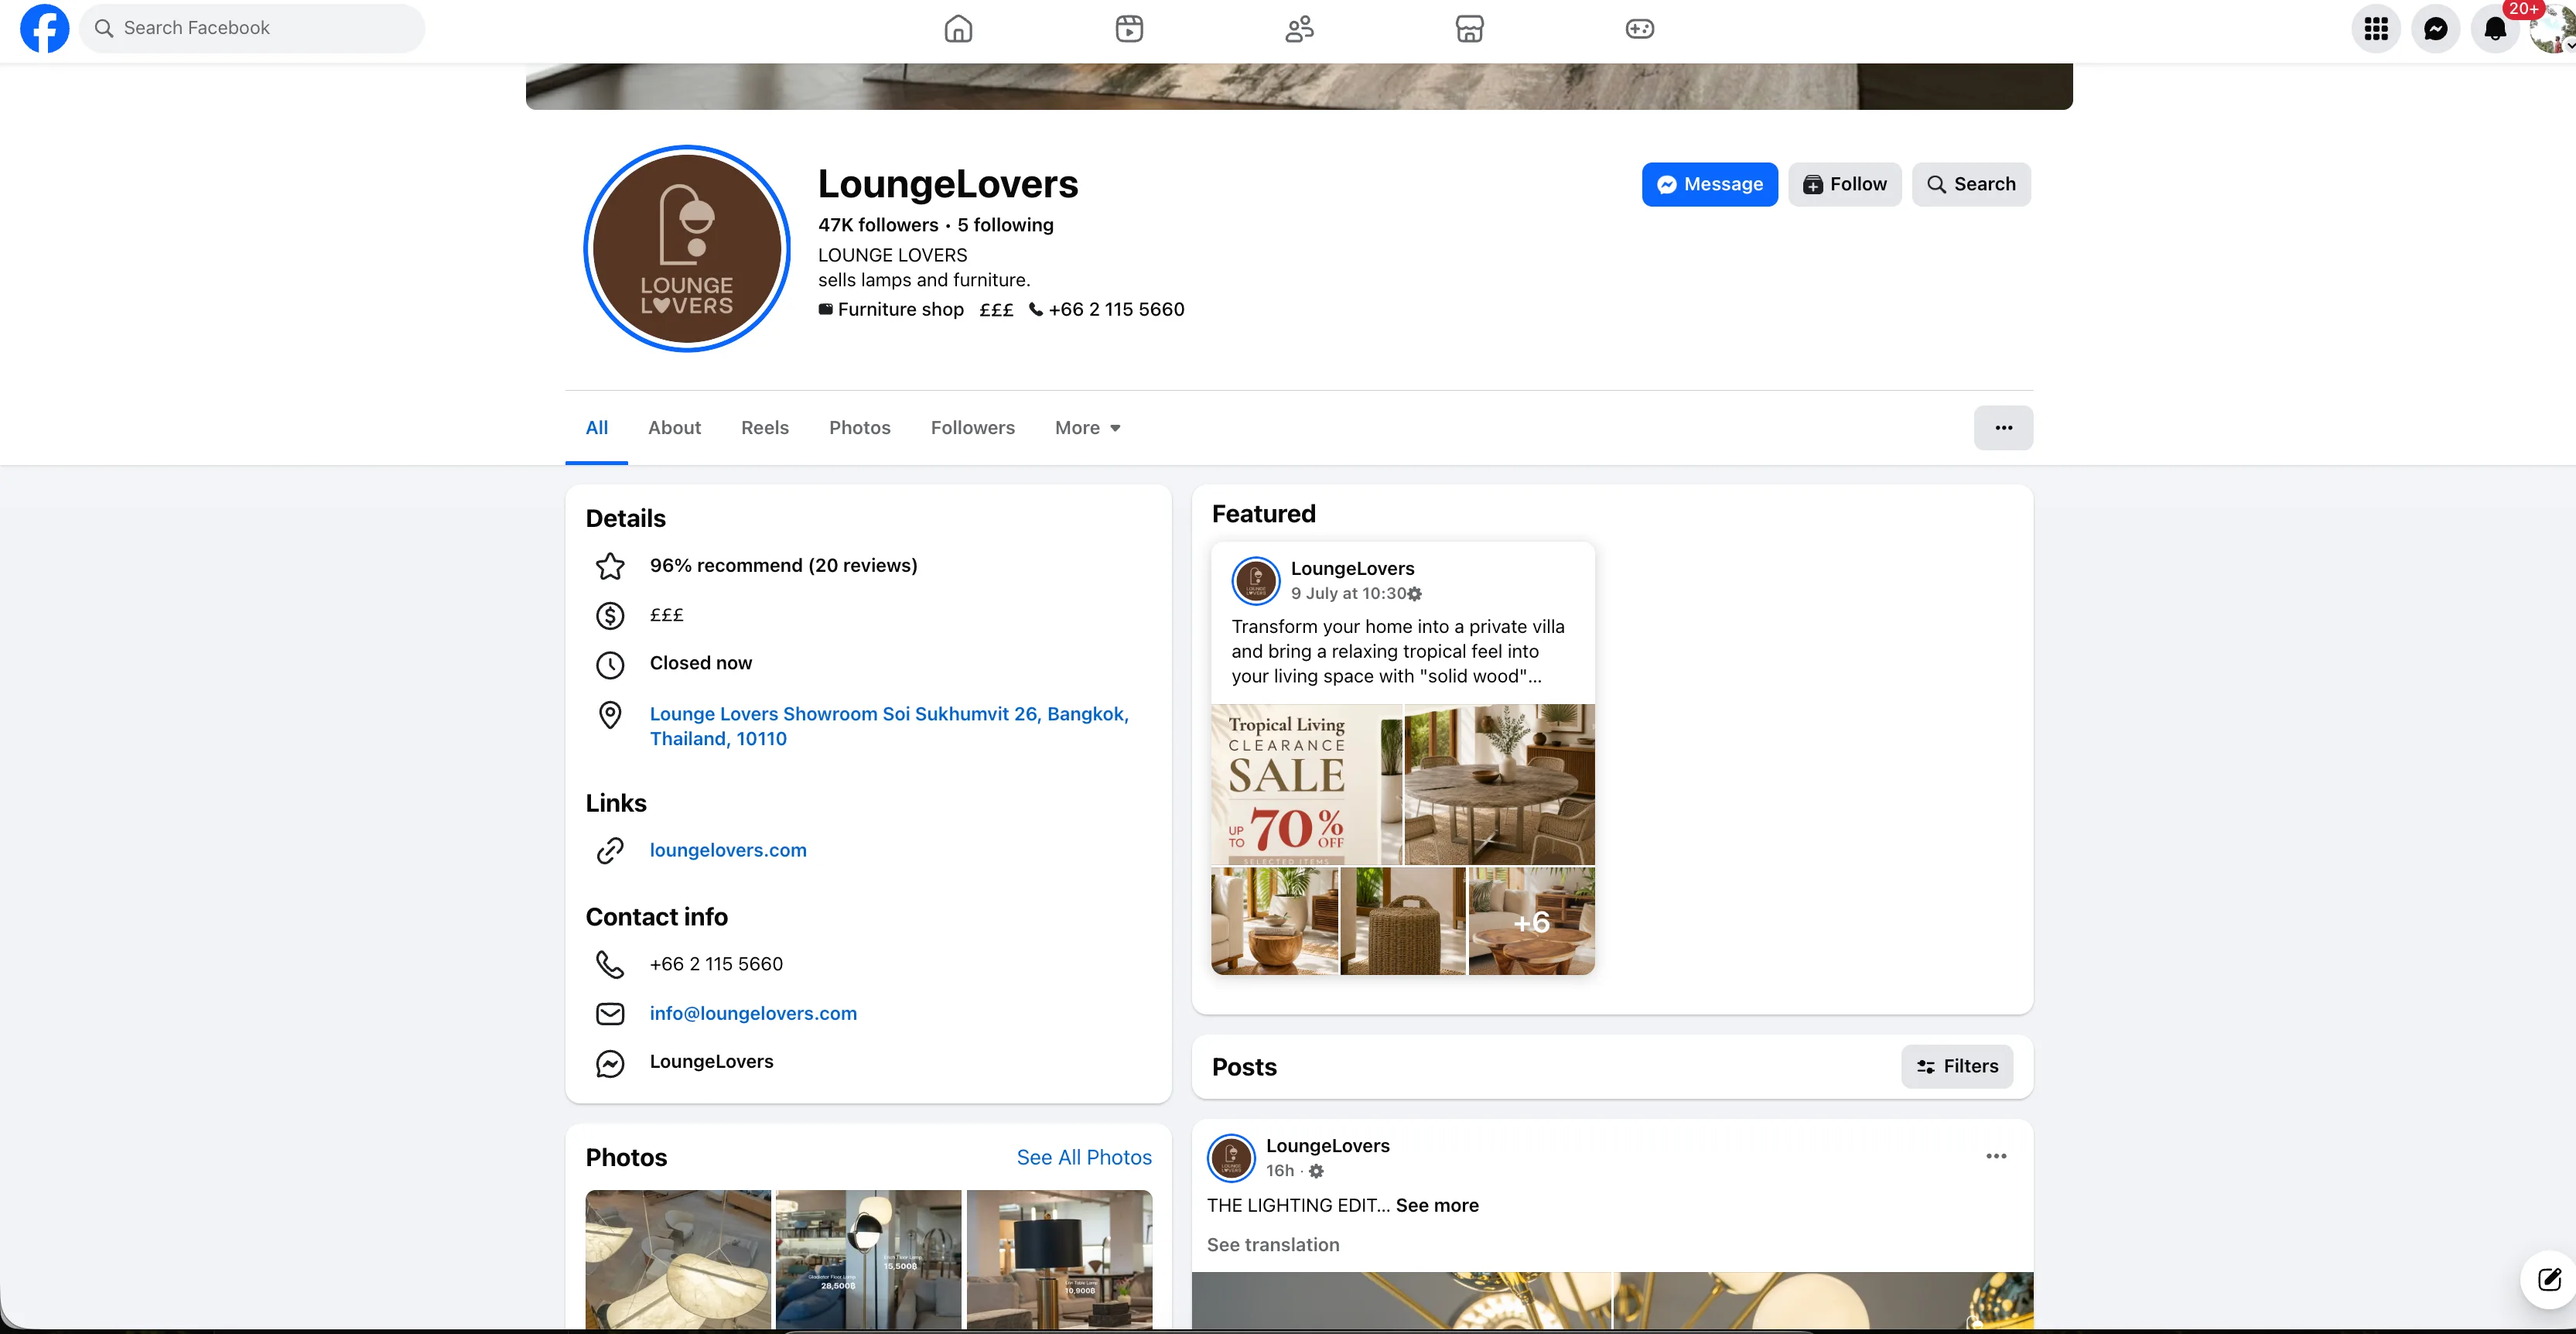
Task: Click the Closed now hours text
Action: (x=701, y=663)
